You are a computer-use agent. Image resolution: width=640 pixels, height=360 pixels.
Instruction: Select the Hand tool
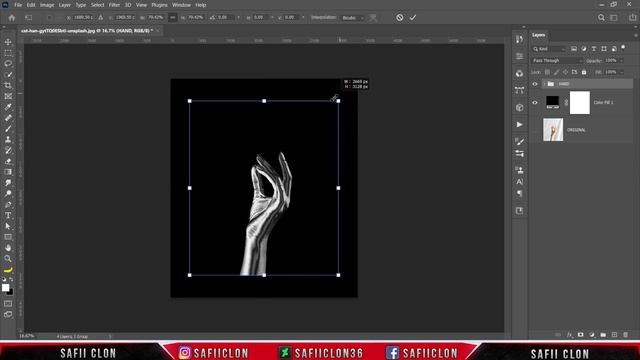(8, 248)
